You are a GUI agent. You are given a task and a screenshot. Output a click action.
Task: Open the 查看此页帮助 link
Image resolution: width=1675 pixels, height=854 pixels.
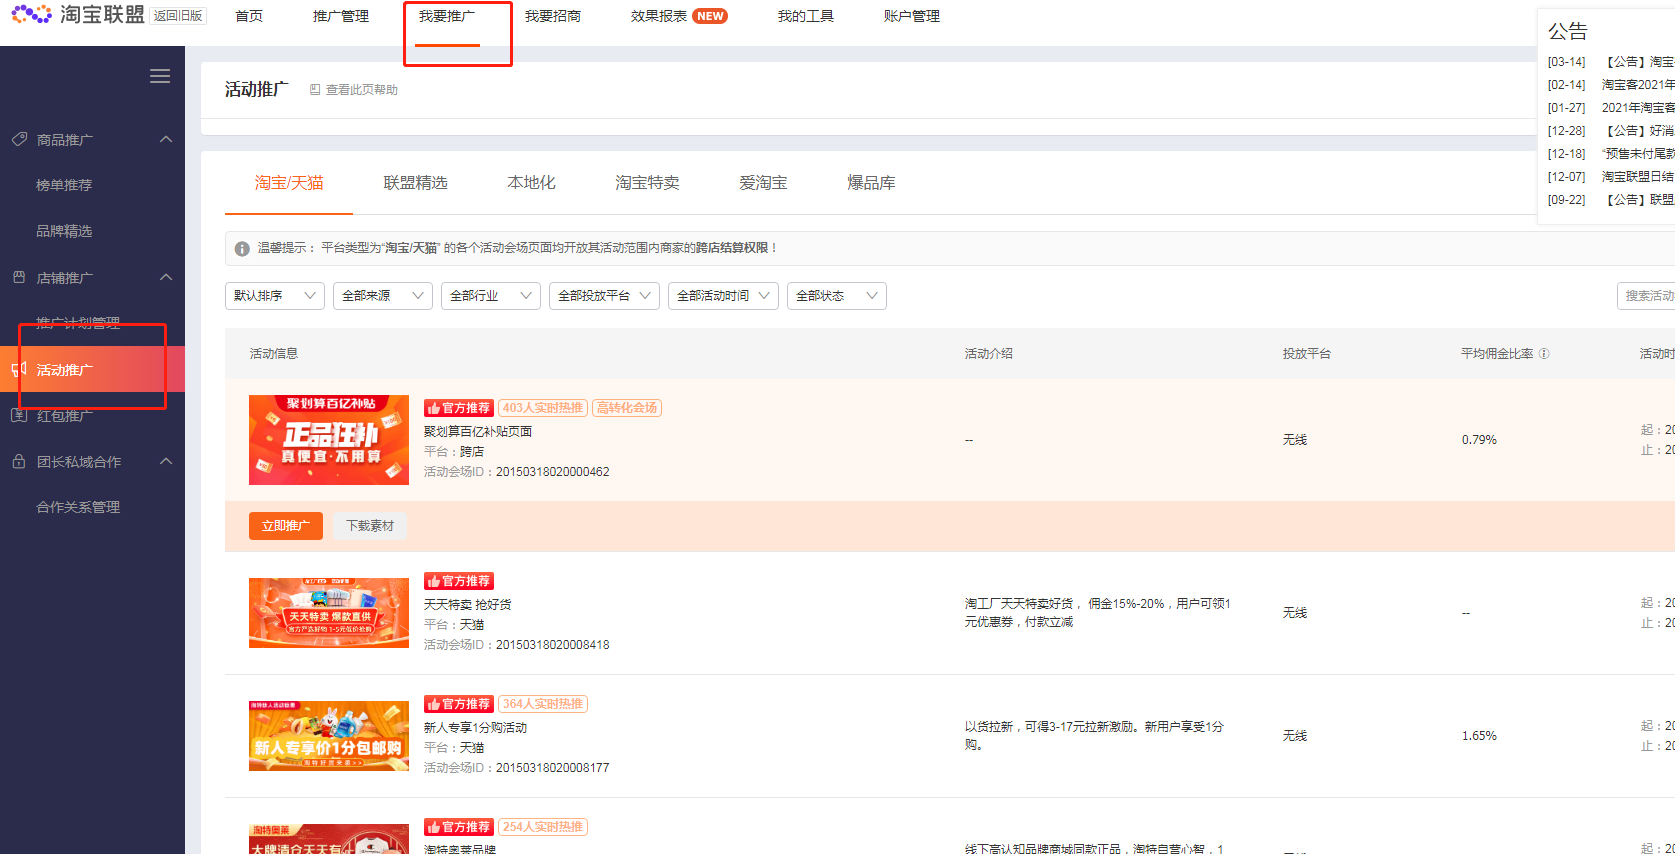tap(362, 90)
